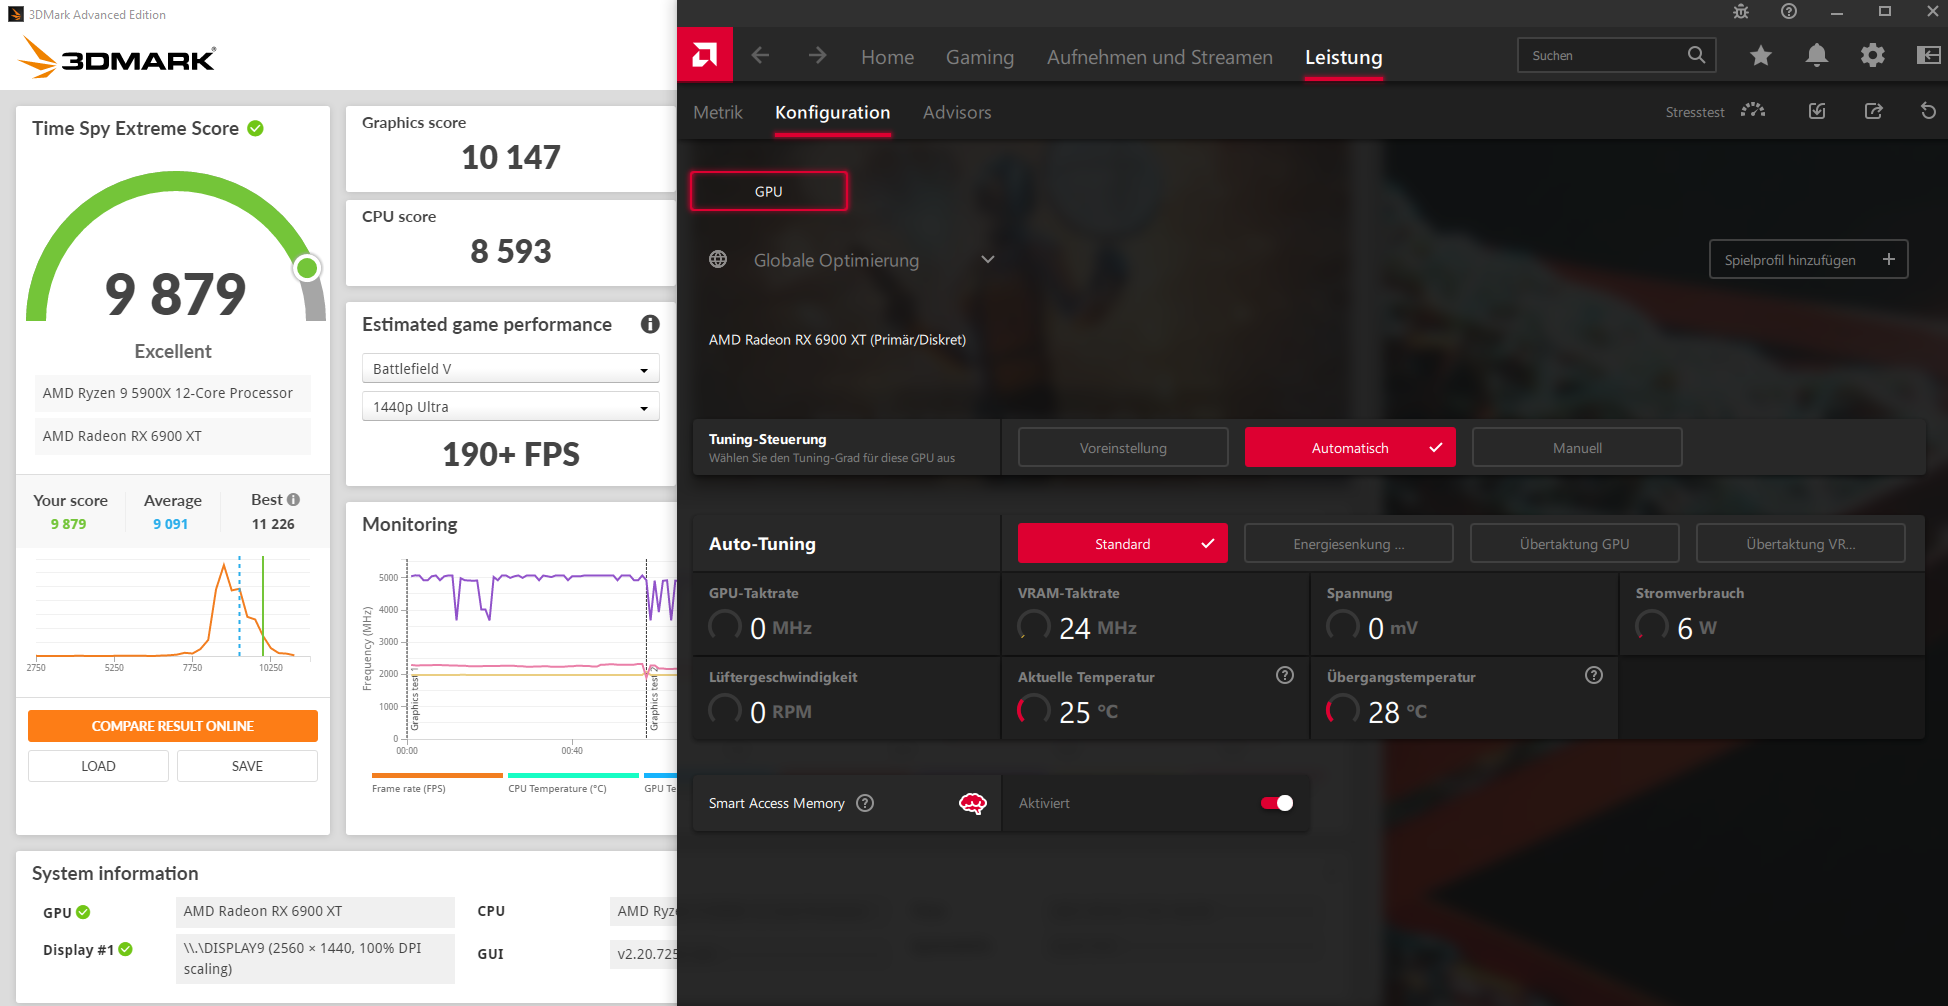Image resolution: width=1948 pixels, height=1006 pixels.
Task: Reset settings with the undo arrow icon
Action: click(x=1929, y=111)
